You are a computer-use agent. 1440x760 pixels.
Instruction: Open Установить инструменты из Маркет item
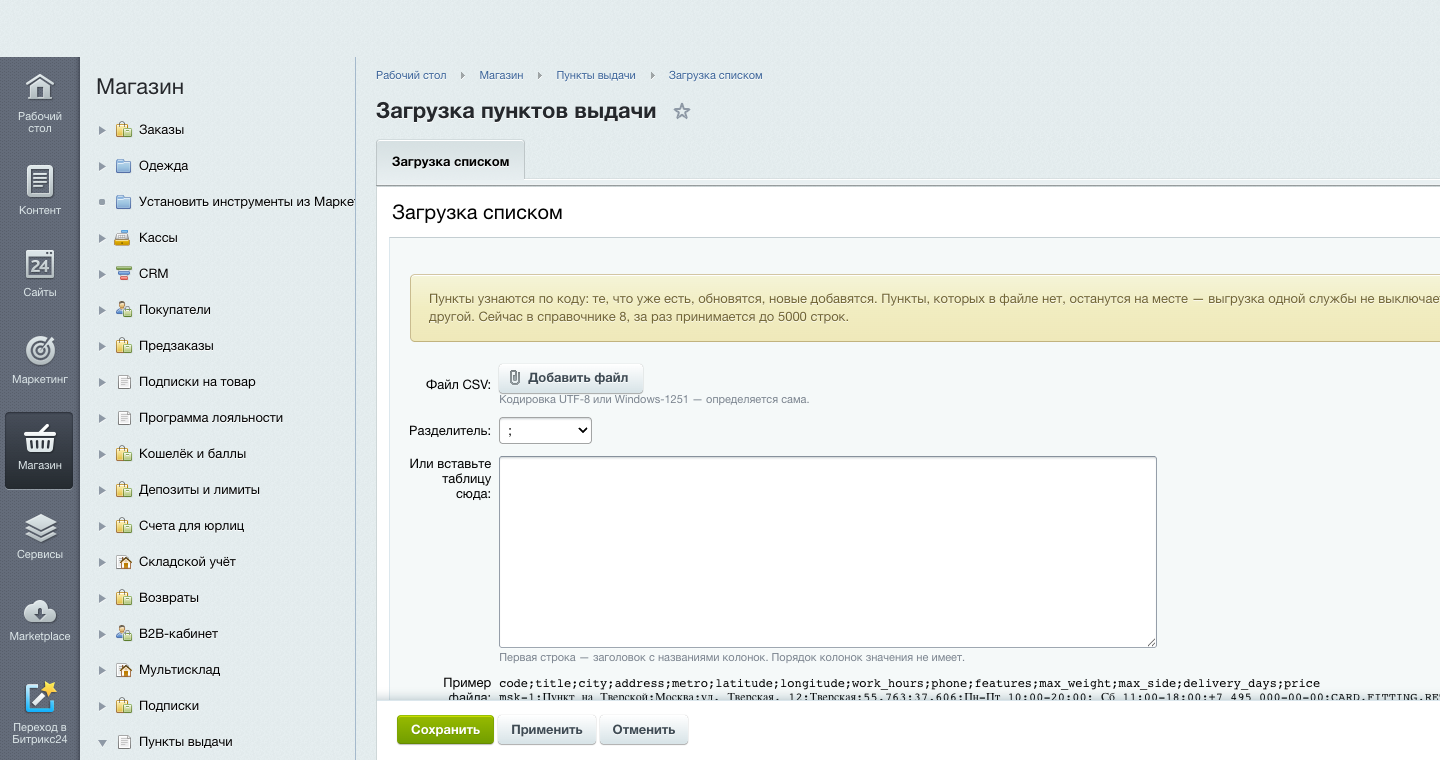247,202
